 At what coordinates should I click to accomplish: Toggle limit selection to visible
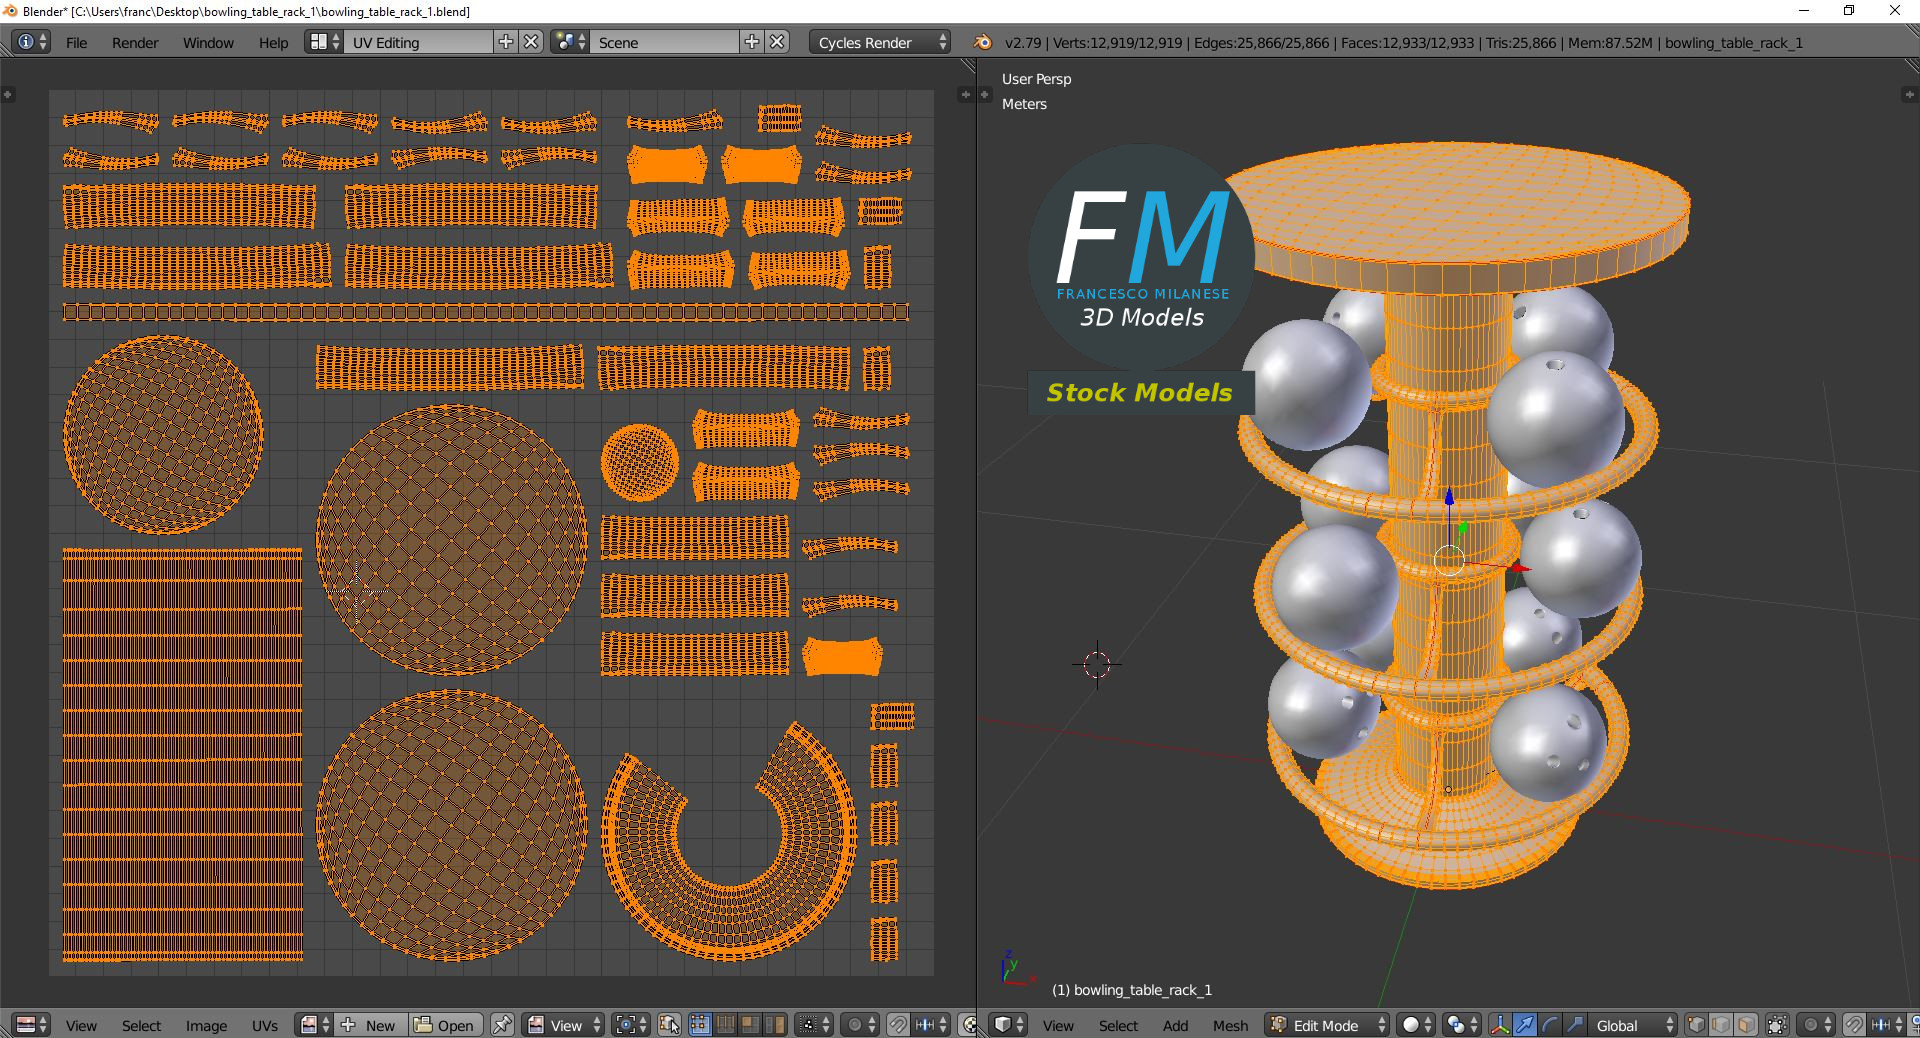point(1777,1025)
